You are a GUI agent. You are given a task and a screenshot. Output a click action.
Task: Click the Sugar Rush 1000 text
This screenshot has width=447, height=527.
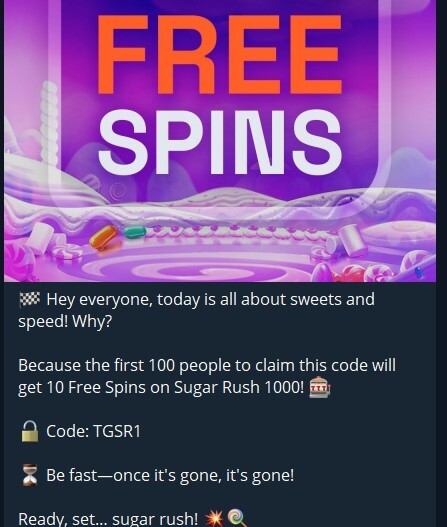click(239, 388)
